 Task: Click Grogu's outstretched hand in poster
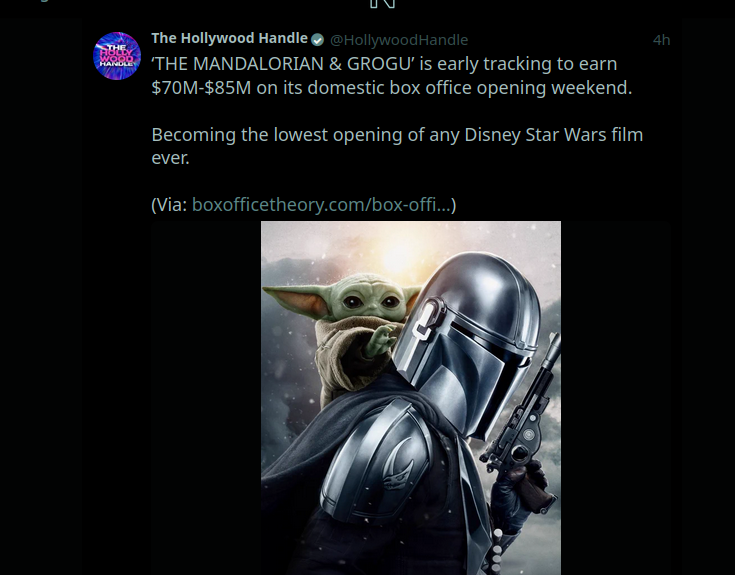click(x=381, y=340)
